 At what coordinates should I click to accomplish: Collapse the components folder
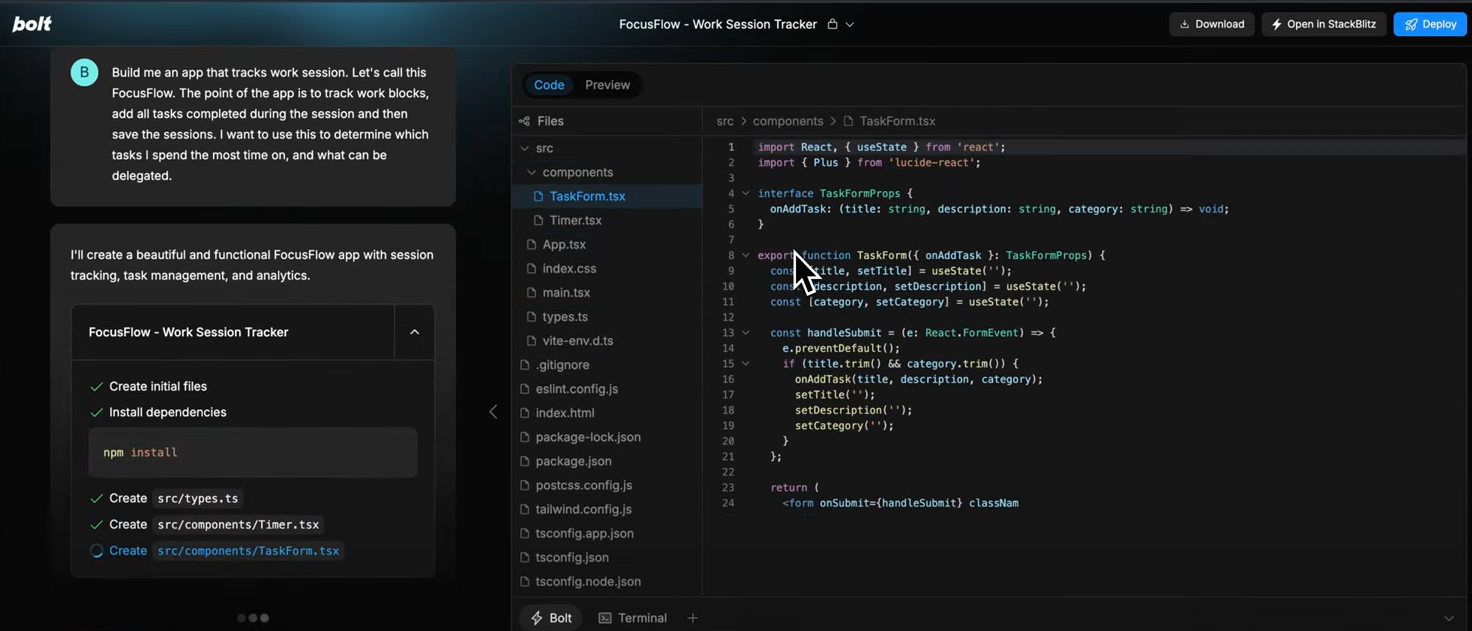click(x=532, y=172)
